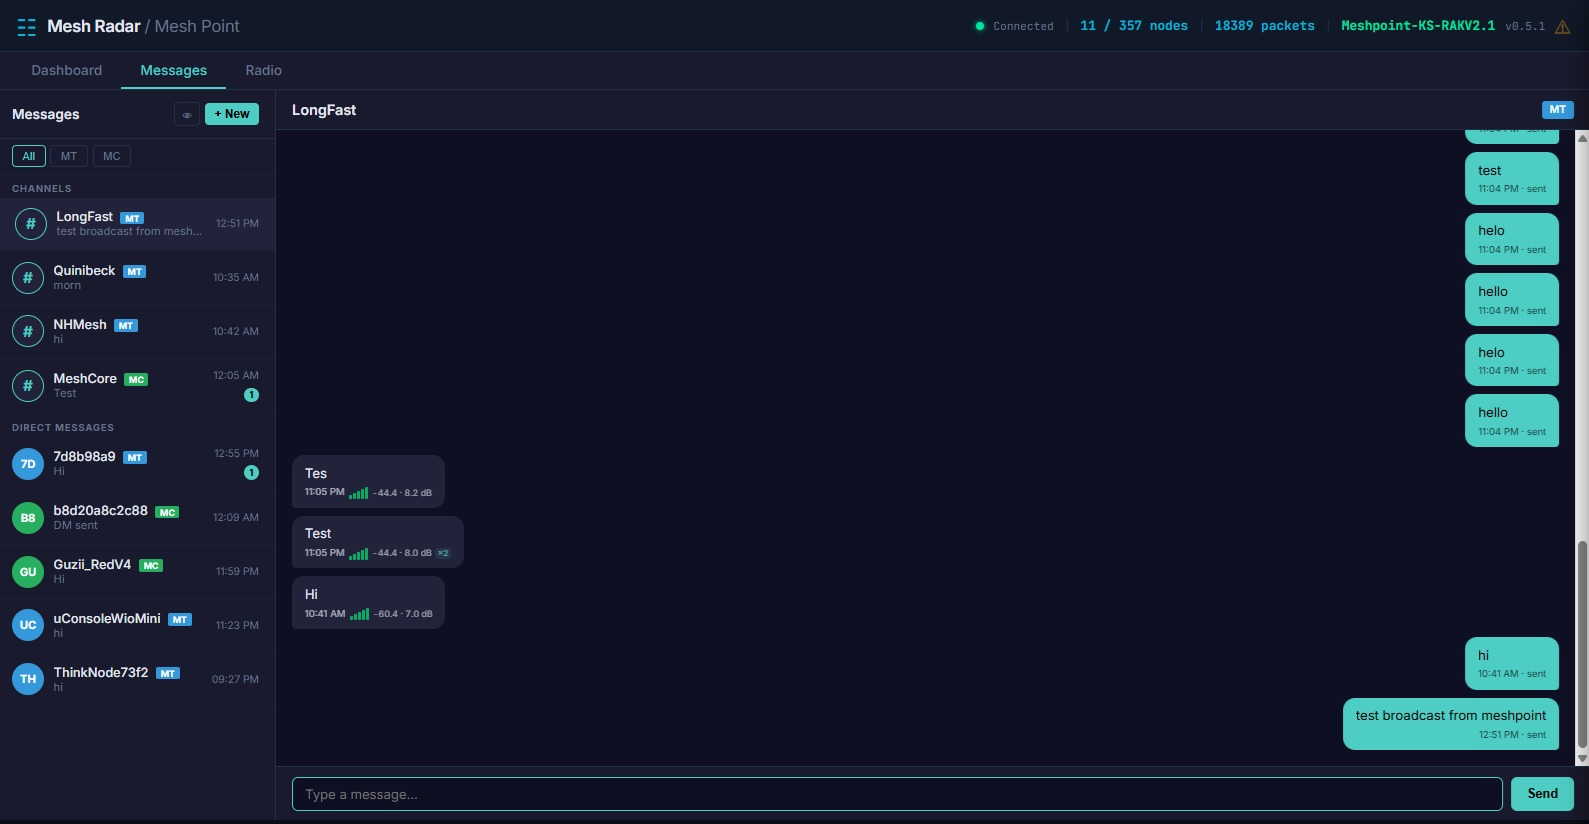Click the MT badge in LongFast chat header
The width and height of the screenshot is (1589, 824).
pyautogui.click(x=1558, y=110)
